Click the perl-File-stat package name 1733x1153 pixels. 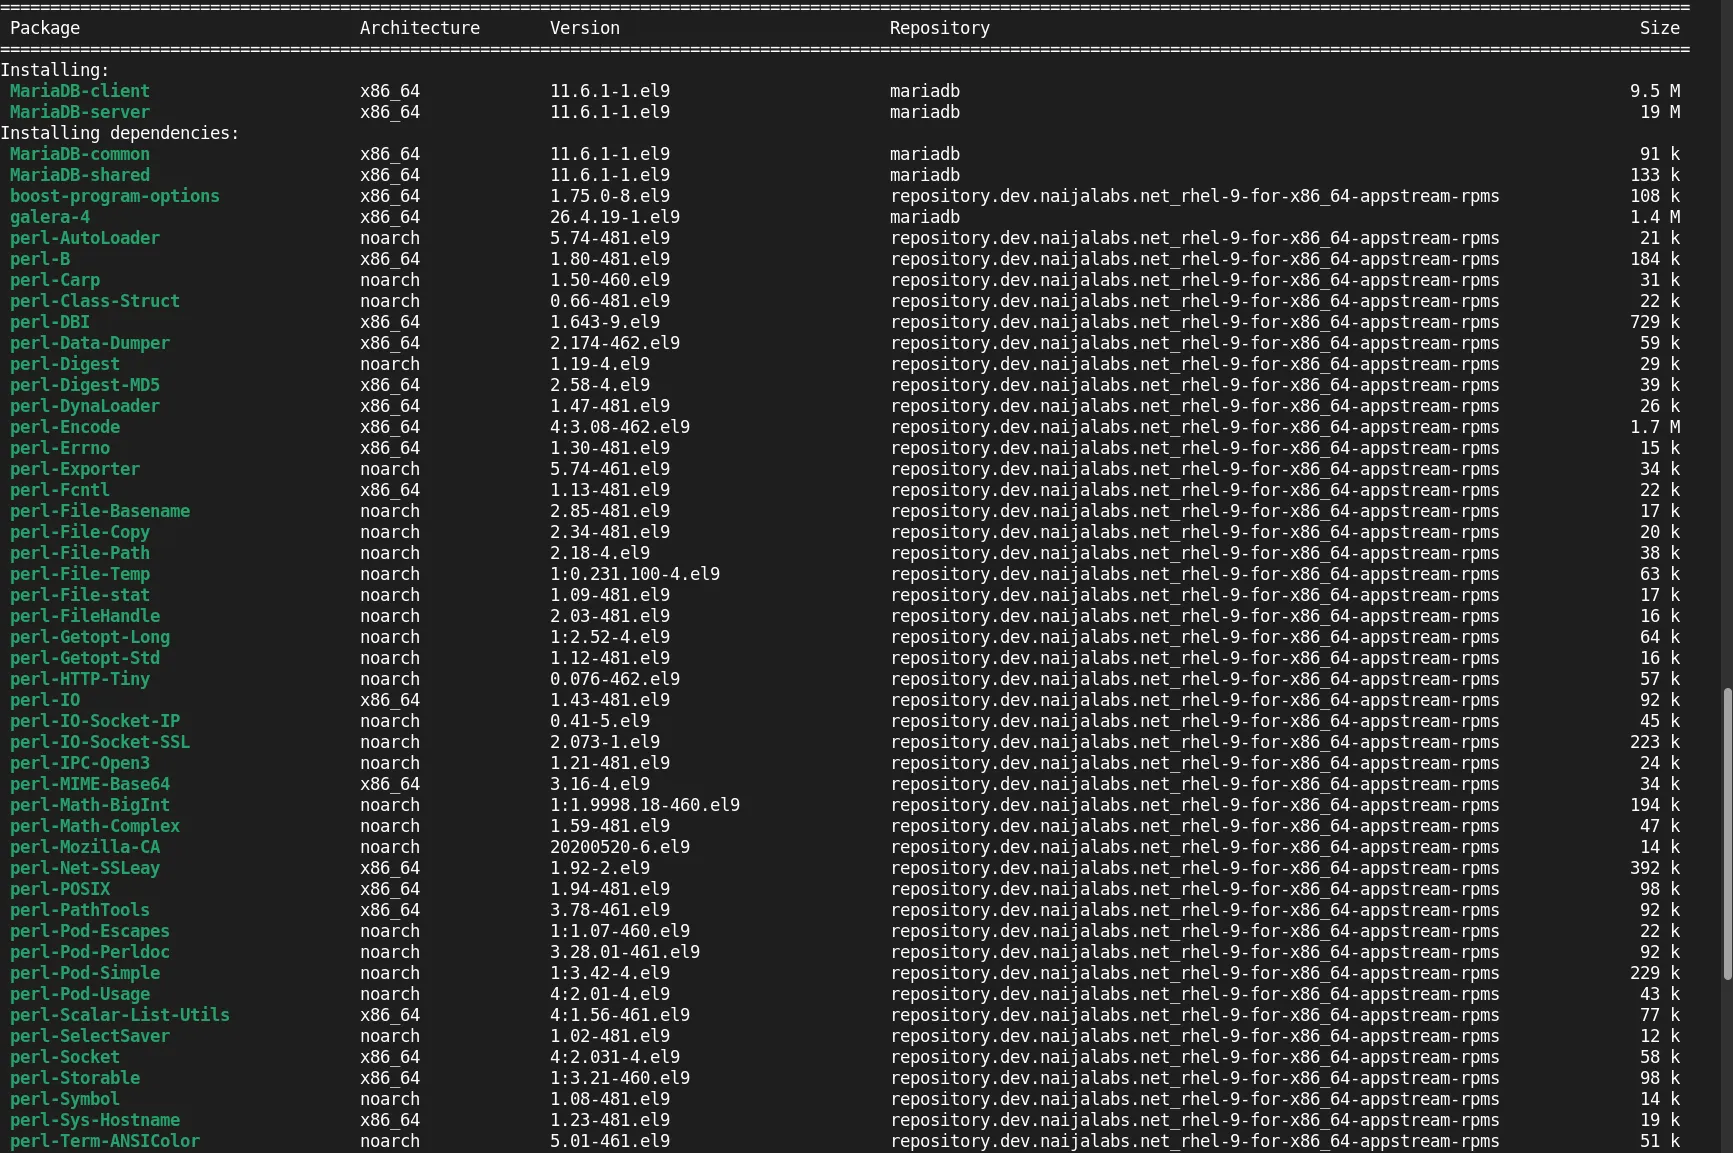coord(80,595)
